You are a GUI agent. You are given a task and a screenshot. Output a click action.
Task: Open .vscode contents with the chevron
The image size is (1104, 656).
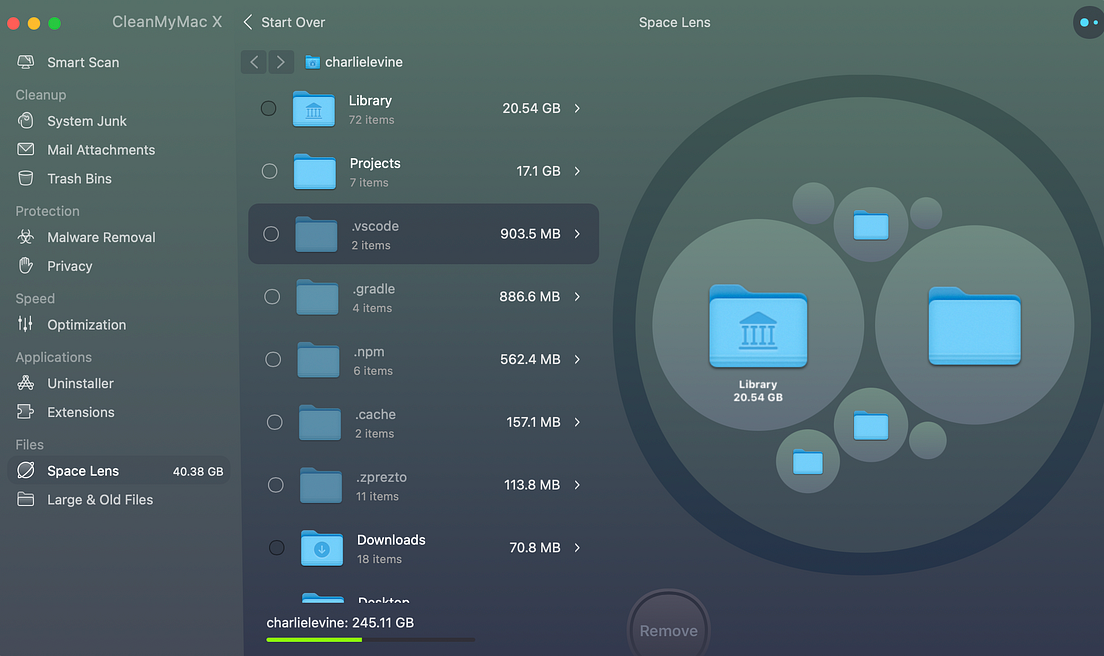(577, 234)
